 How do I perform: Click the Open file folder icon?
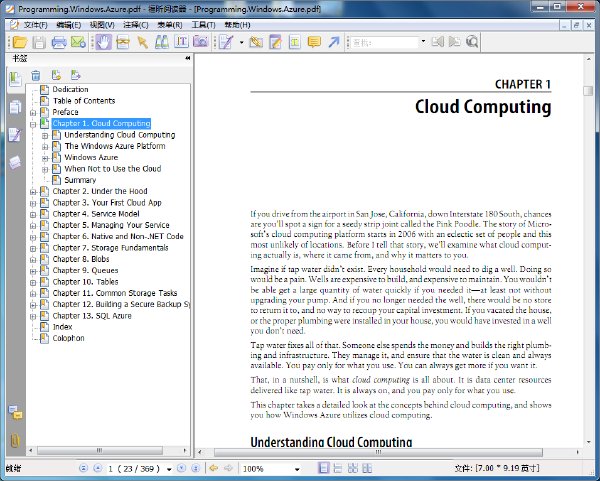[20, 42]
